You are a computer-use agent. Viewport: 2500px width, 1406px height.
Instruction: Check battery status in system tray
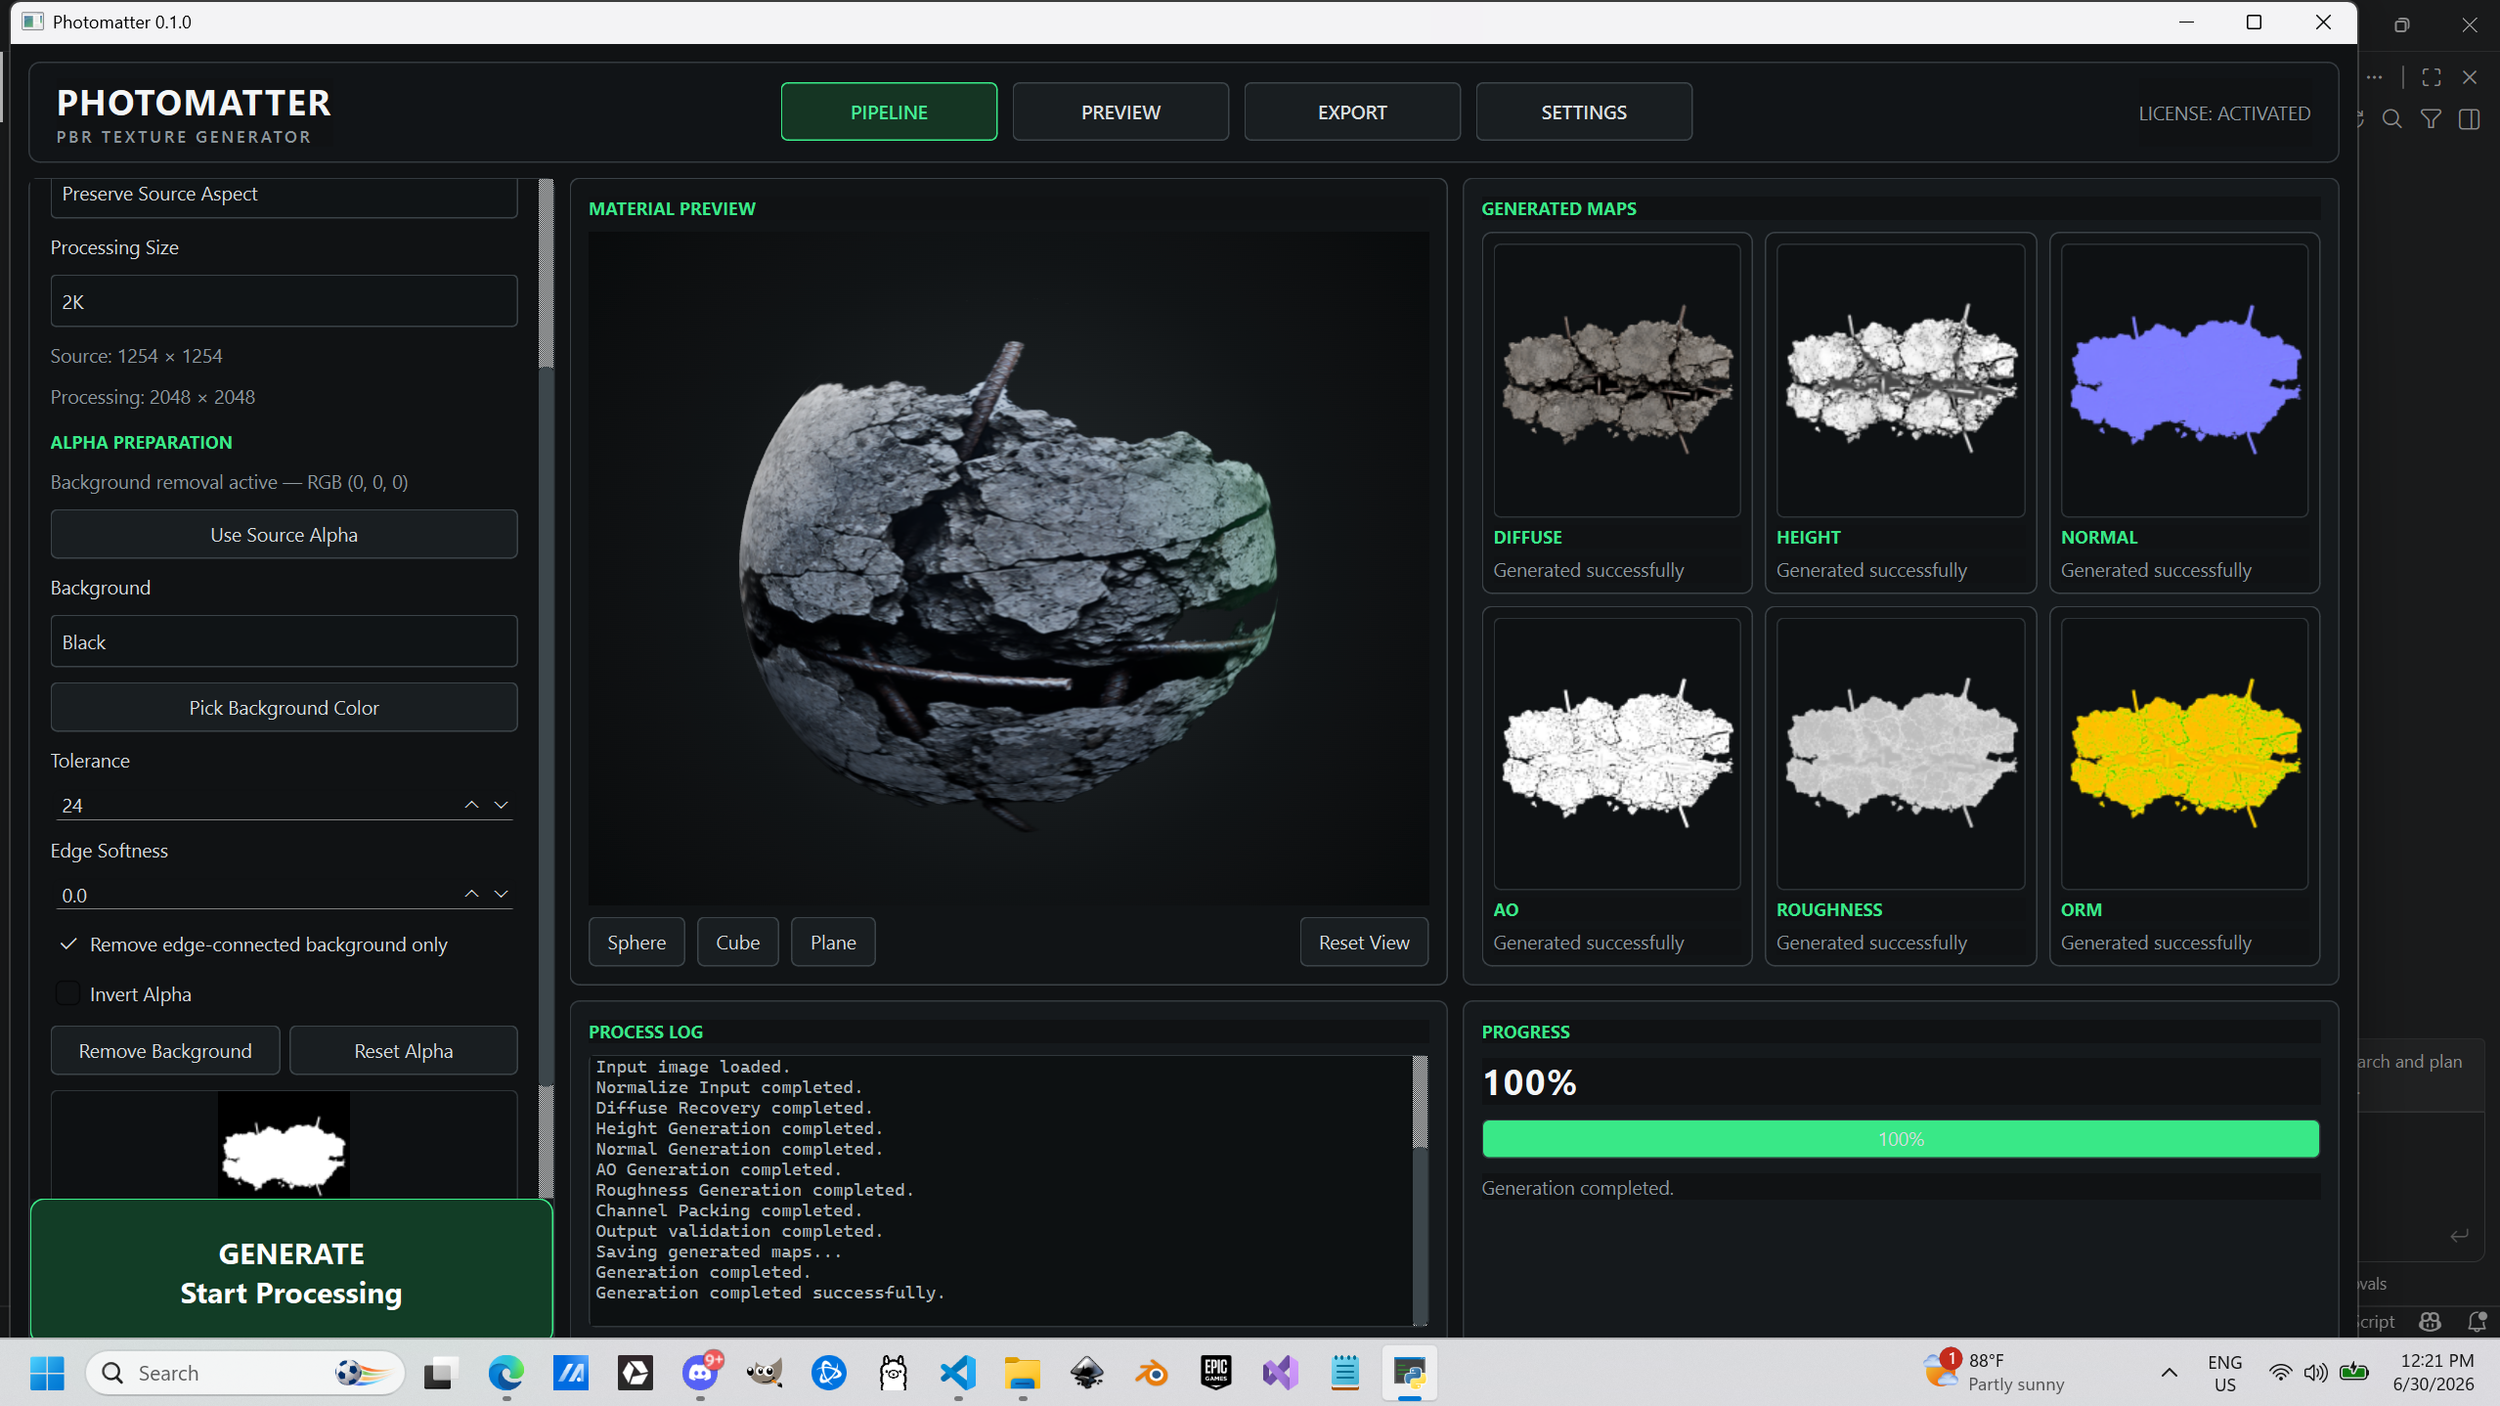[x=2354, y=1372]
